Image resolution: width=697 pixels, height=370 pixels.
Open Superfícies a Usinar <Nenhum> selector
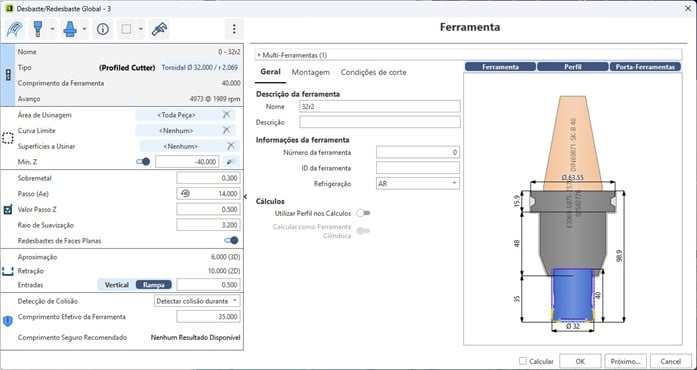[180, 146]
